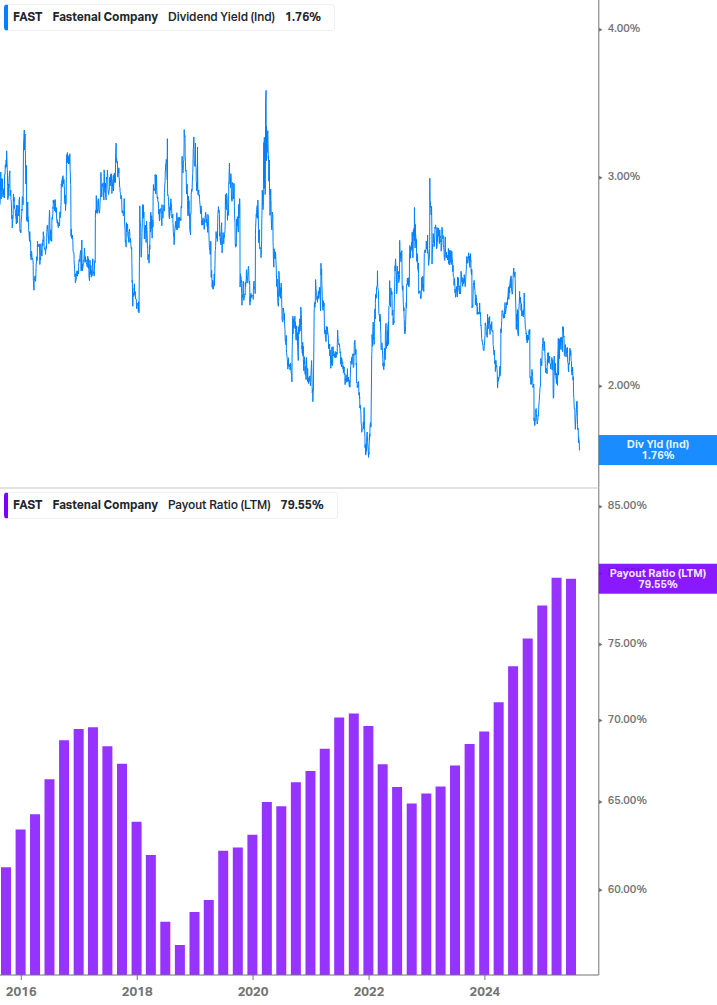Screen dimensions: 717x1005
Task: Click the 85.00% axis label
Action: coord(627,505)
